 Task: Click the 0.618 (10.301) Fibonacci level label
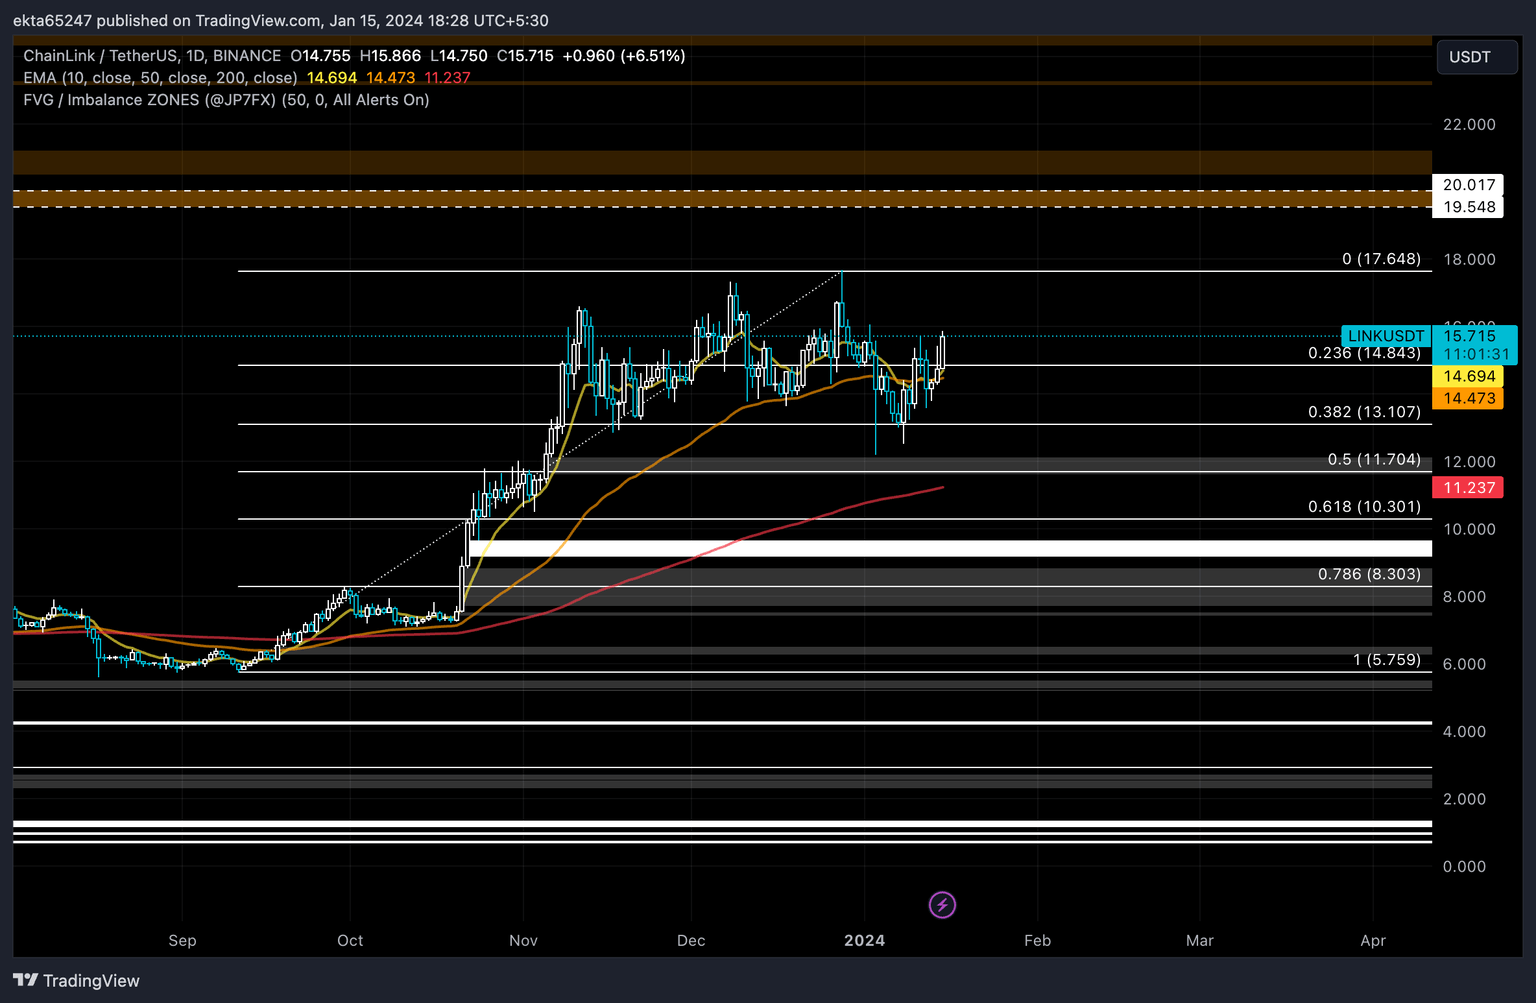click(x=1363, y=507)
